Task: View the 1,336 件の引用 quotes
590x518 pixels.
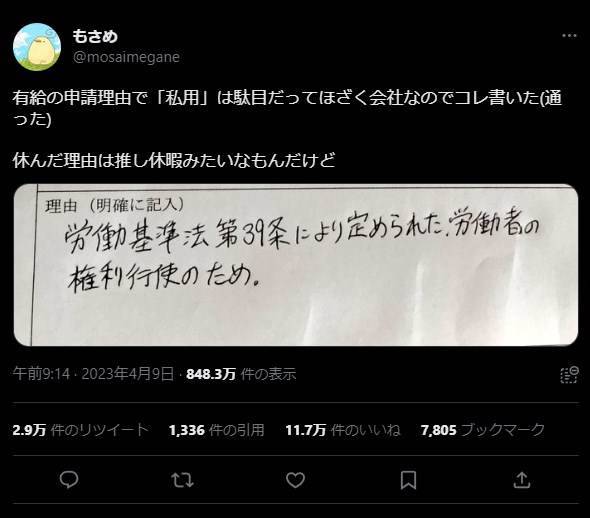Action: tap(217, 430)
